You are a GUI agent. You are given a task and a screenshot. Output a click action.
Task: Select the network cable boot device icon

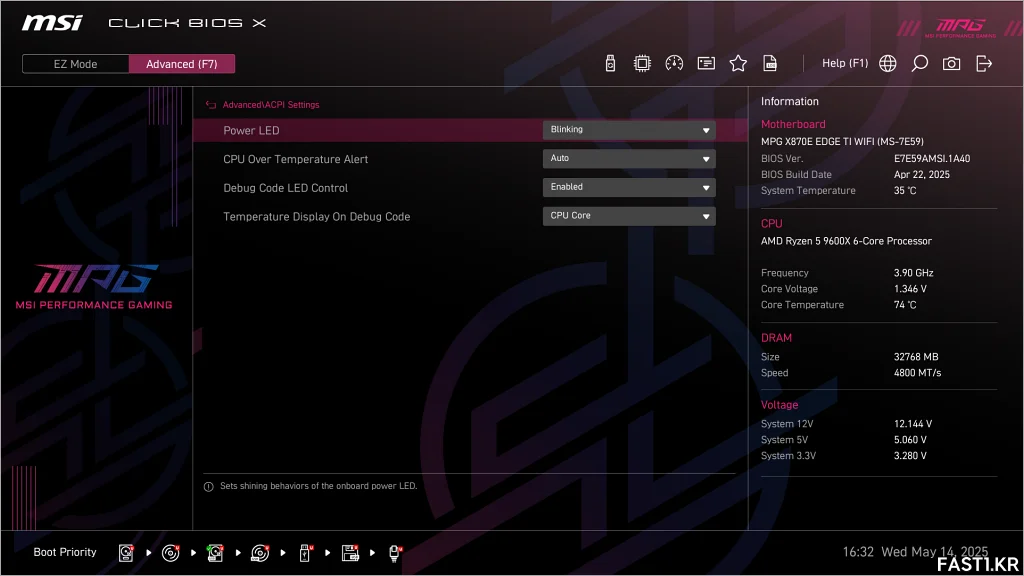(395, 553)
